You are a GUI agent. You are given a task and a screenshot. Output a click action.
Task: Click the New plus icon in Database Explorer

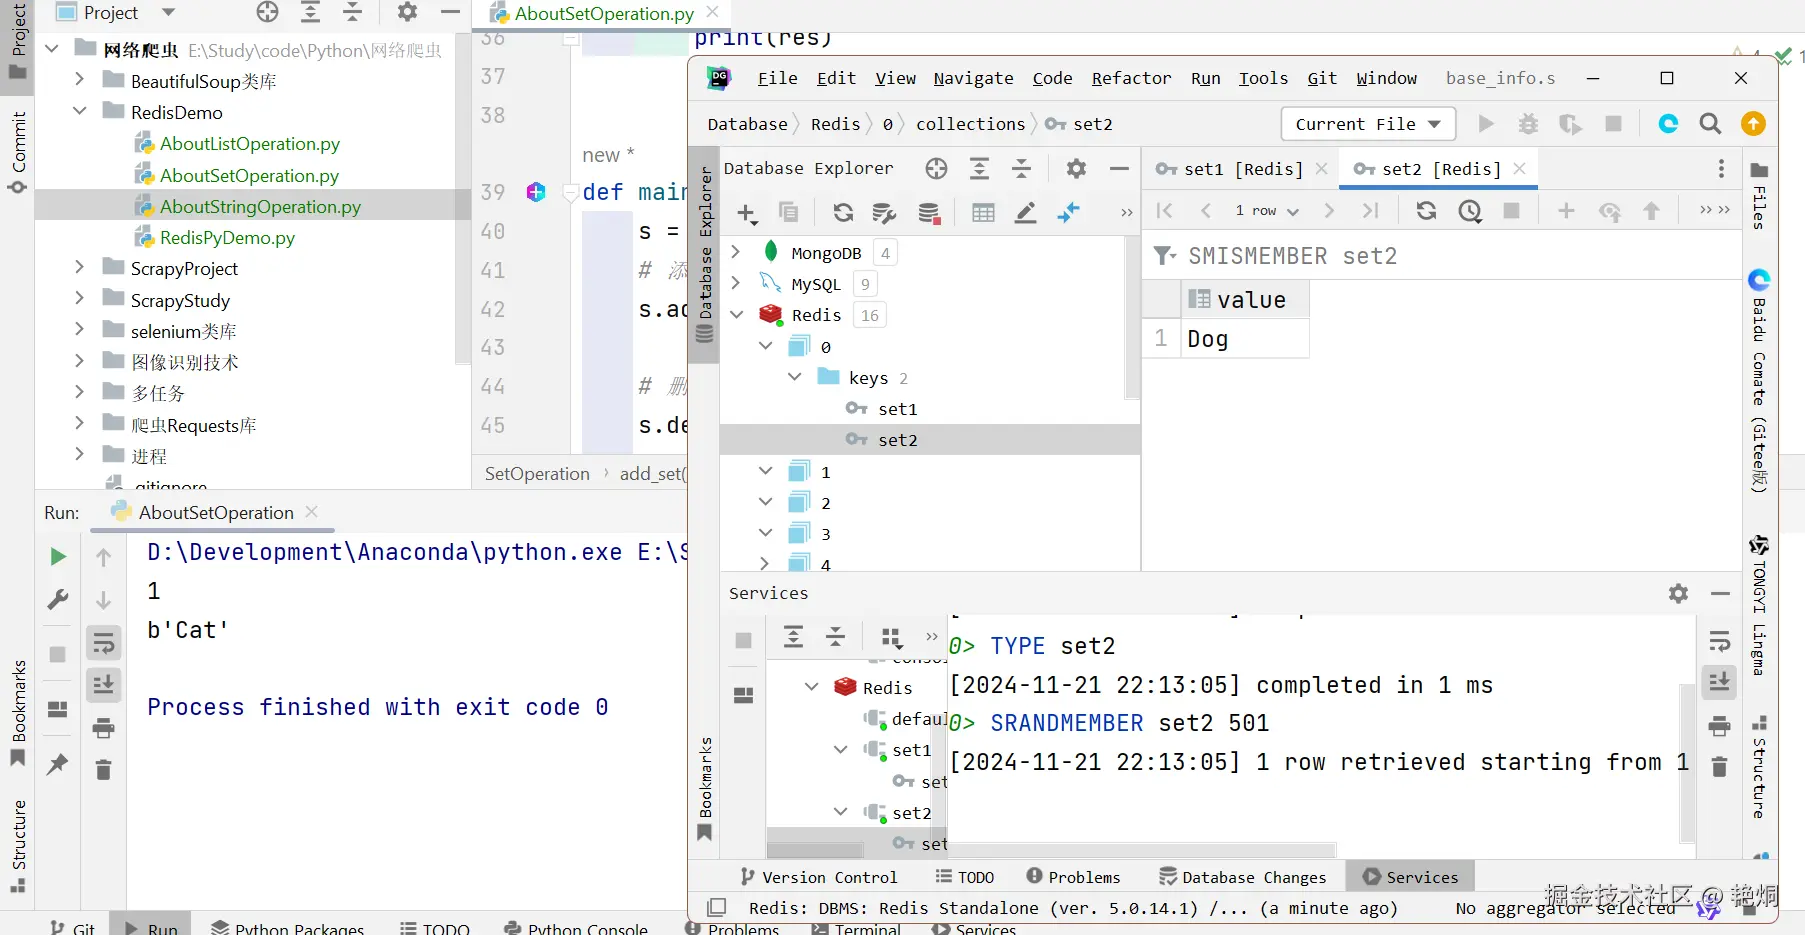747,212
